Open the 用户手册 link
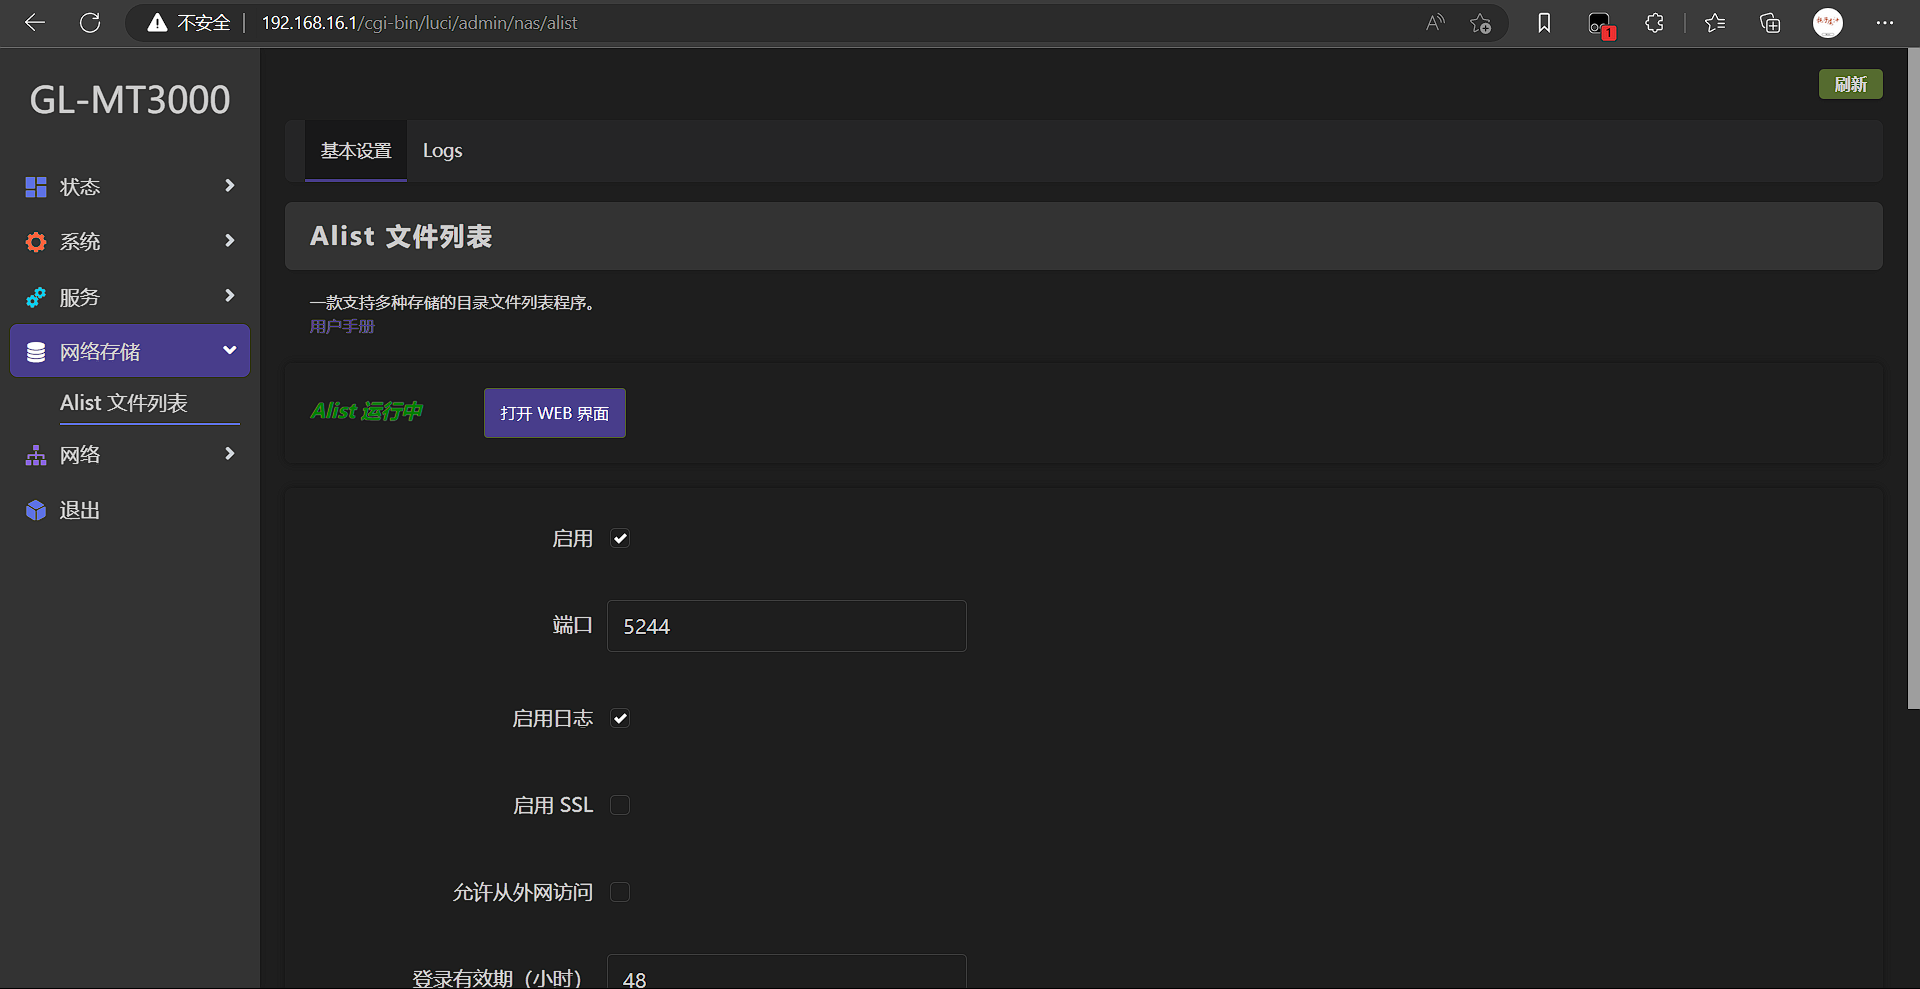 pos(342,327)
